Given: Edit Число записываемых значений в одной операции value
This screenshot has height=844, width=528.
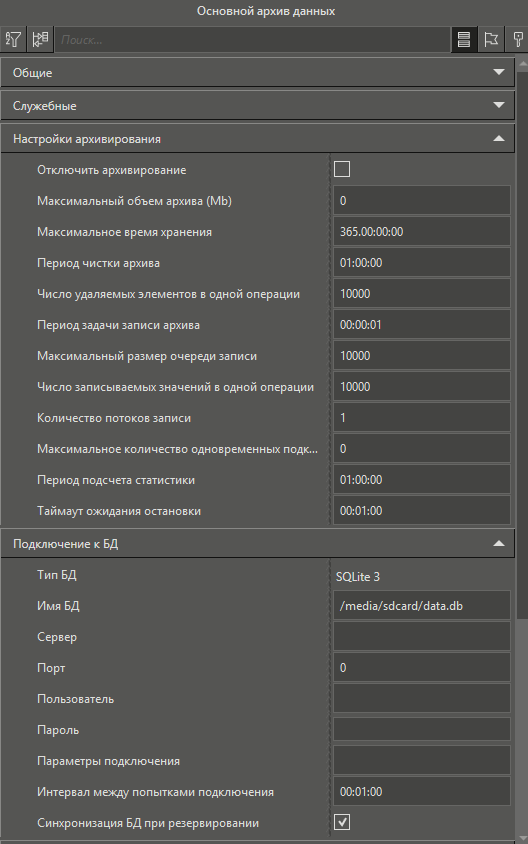Looking at the screenshot, I should (421, 387).
